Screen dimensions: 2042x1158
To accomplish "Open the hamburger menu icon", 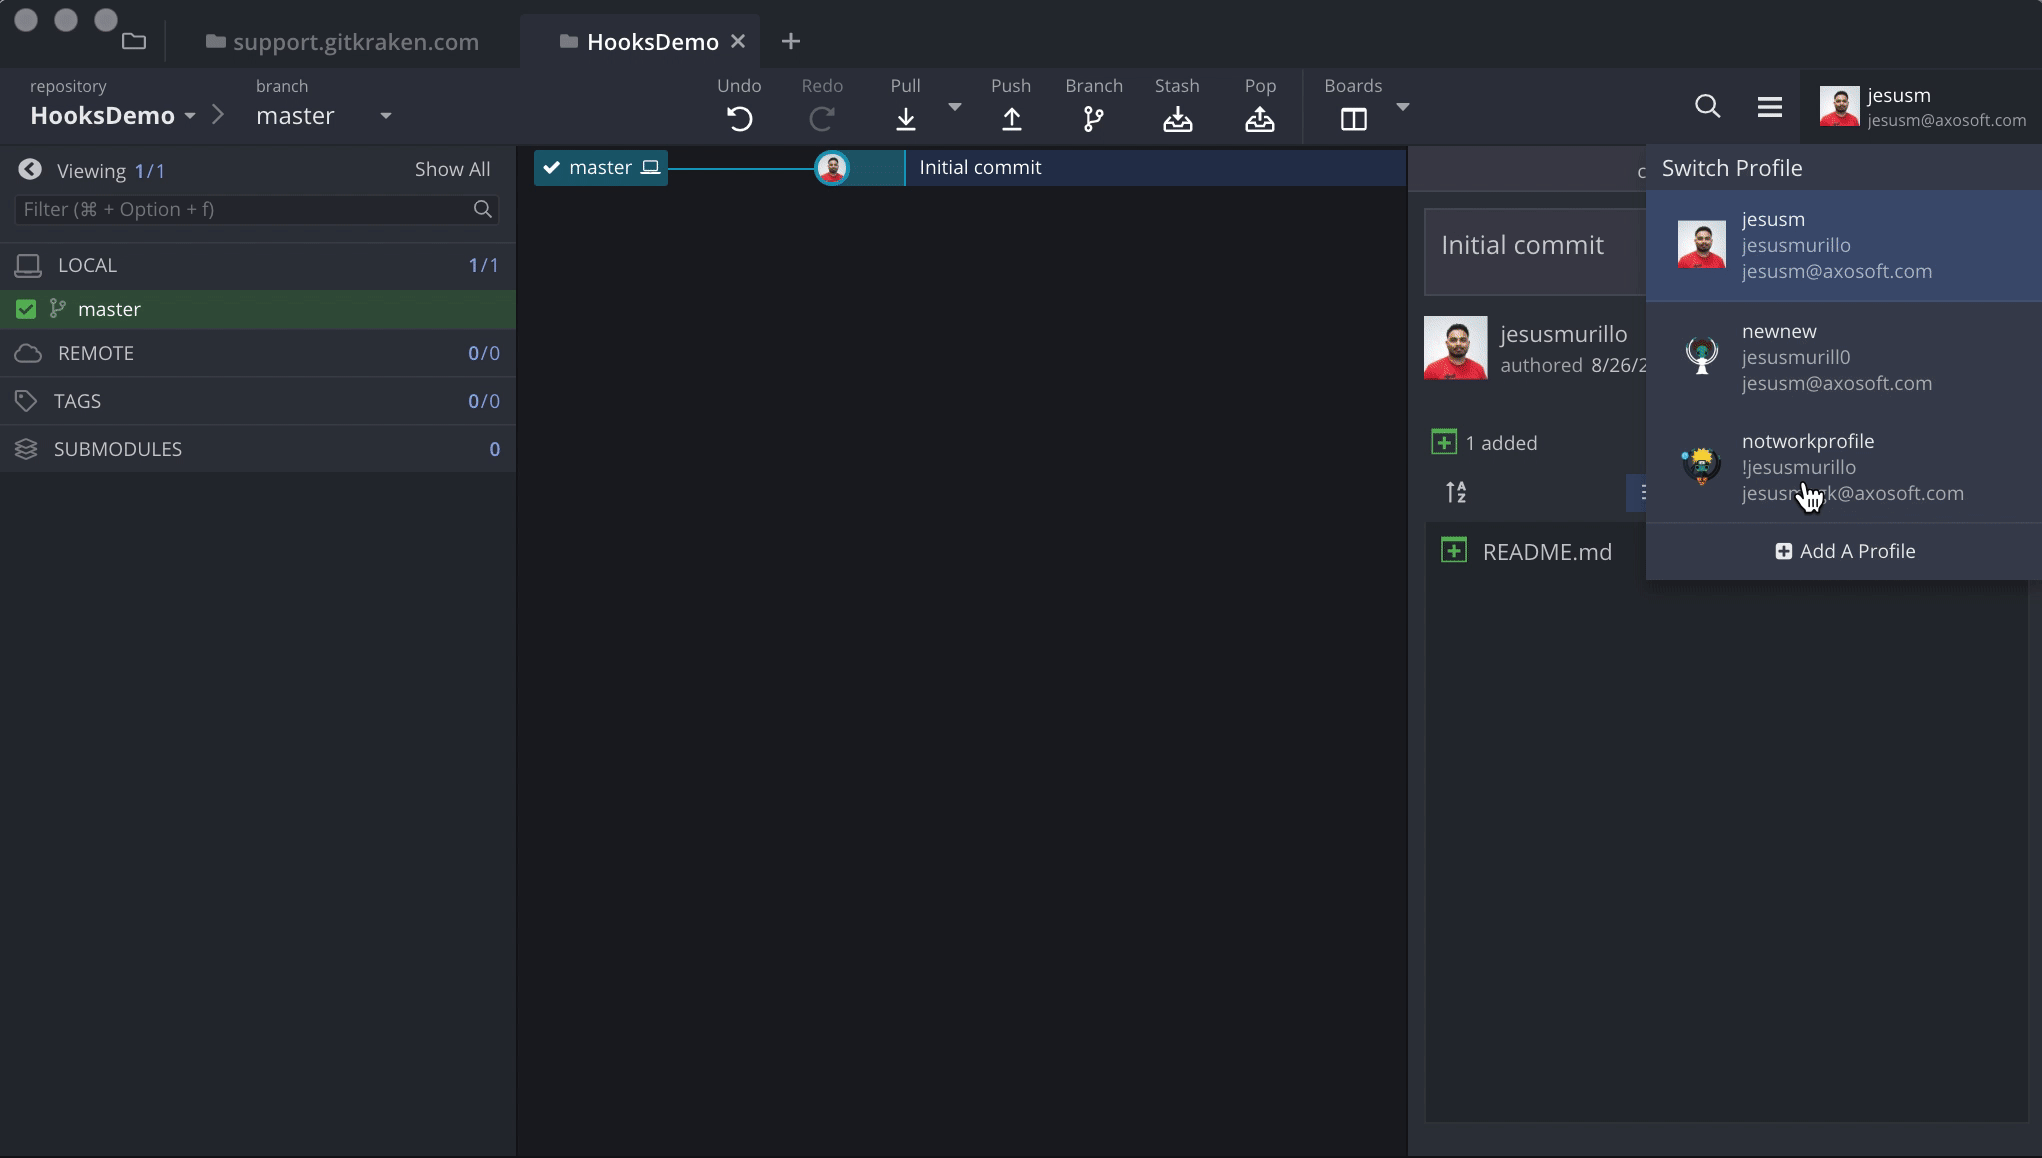I will [1769, 106].
